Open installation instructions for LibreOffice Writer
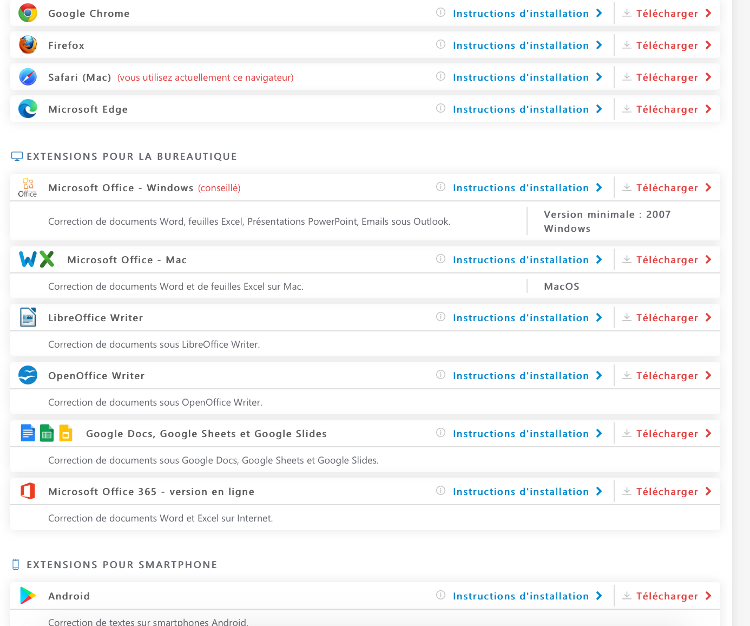This screenshot has height=626, width=750. pos(527,318)
